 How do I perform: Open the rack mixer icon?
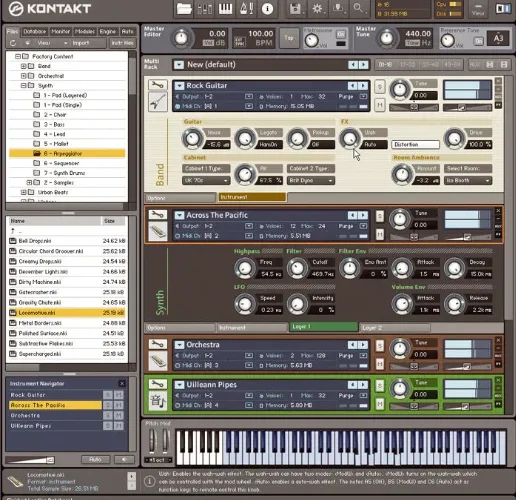[205, 9]
